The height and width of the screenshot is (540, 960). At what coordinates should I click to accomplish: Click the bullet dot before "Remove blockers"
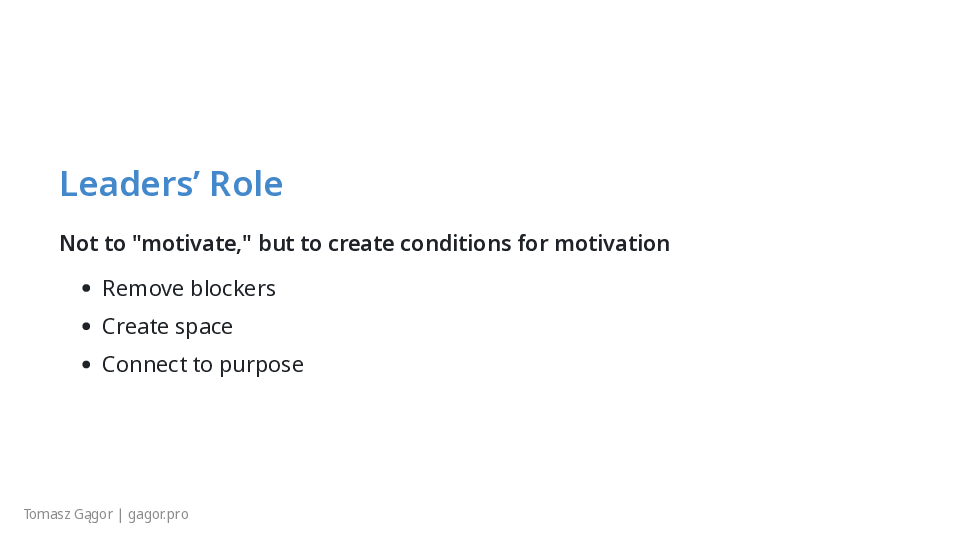(86, 289)
